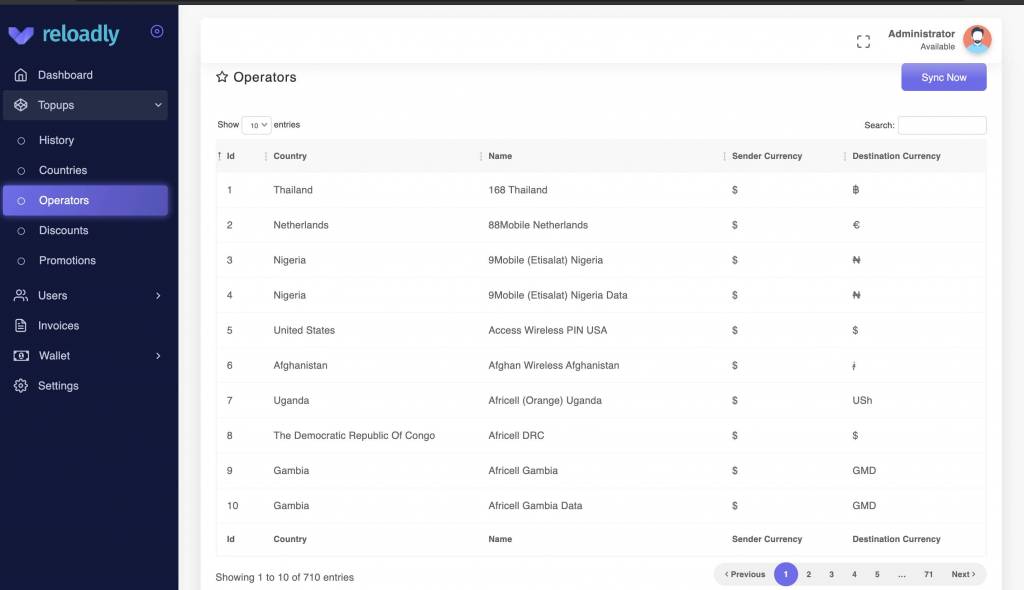Toggle the sidebar collapse circle icon

coord(157,32)
